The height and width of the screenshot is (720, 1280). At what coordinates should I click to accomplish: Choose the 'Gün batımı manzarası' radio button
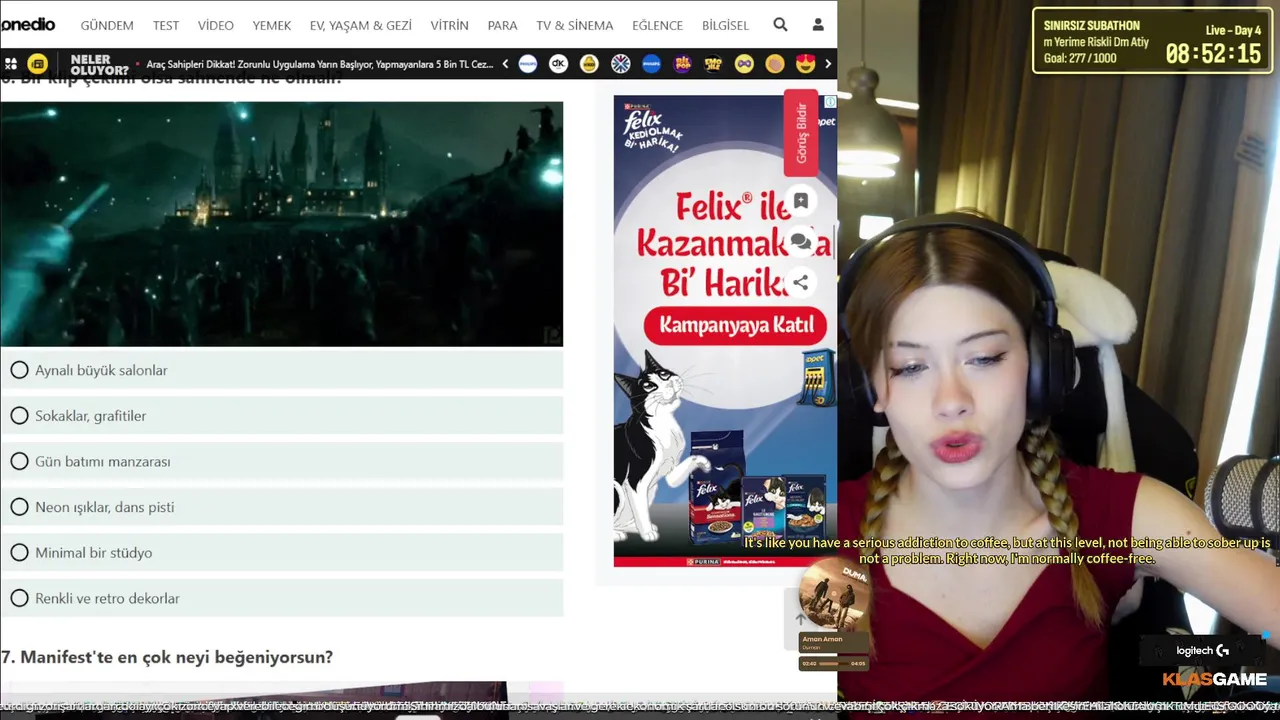point(19,461)
